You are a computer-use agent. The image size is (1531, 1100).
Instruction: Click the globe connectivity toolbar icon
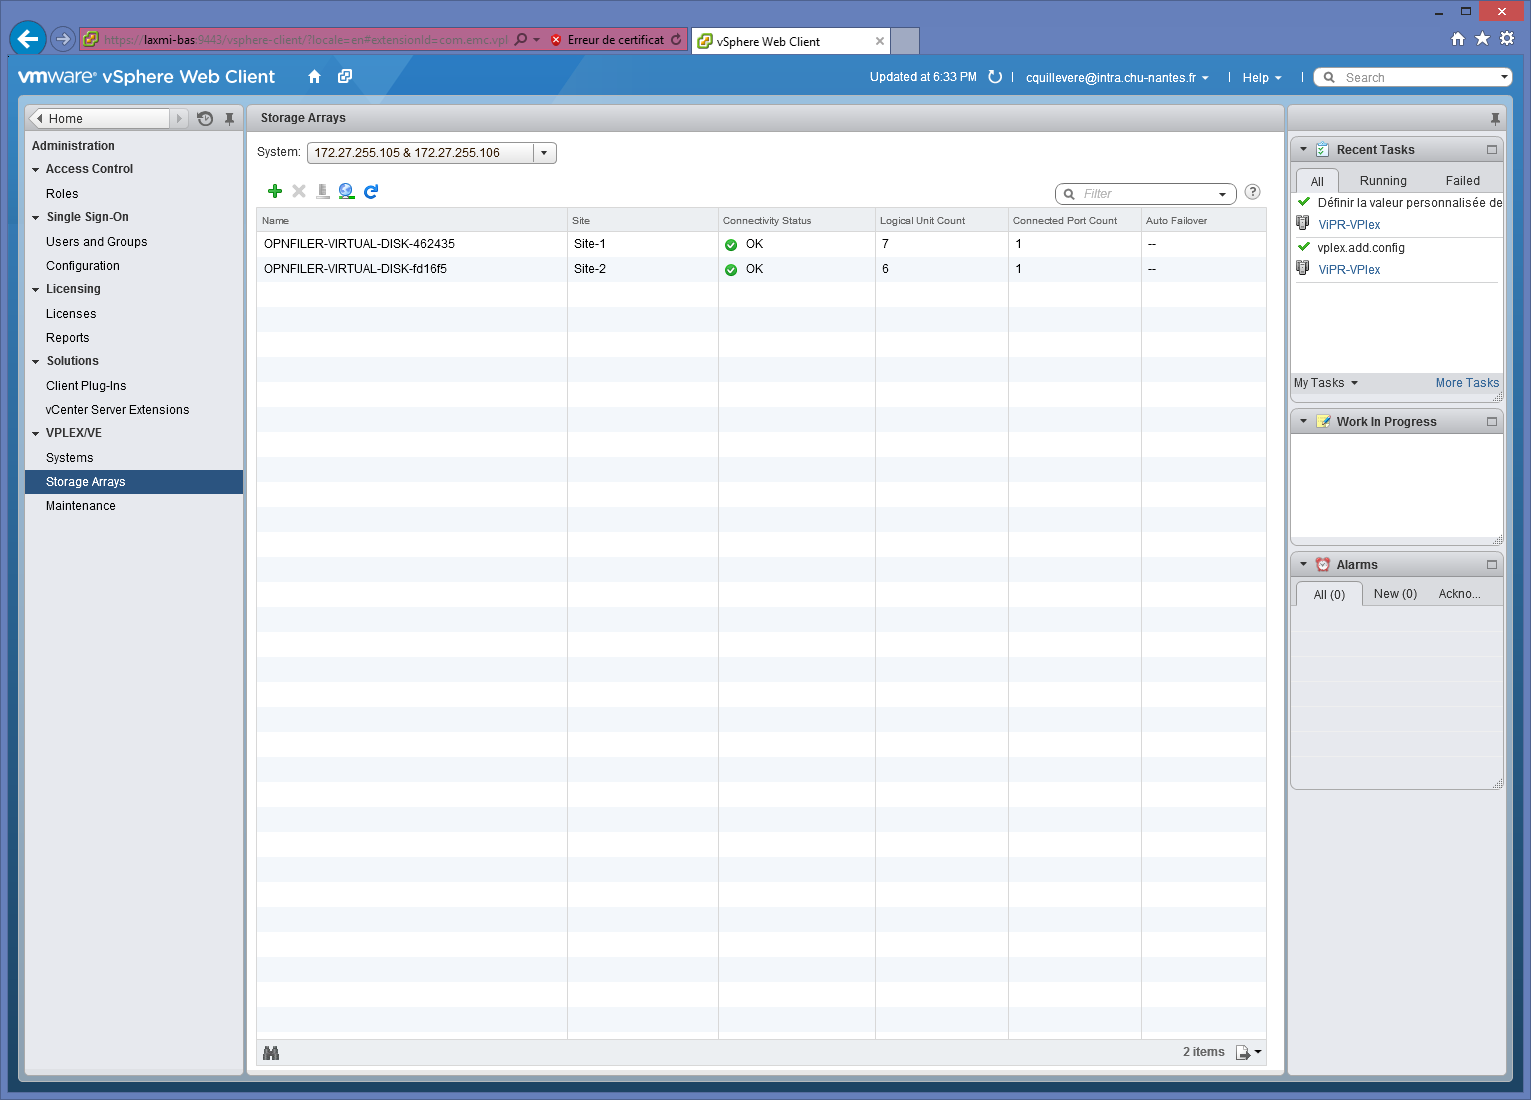[x=347, y=191]
